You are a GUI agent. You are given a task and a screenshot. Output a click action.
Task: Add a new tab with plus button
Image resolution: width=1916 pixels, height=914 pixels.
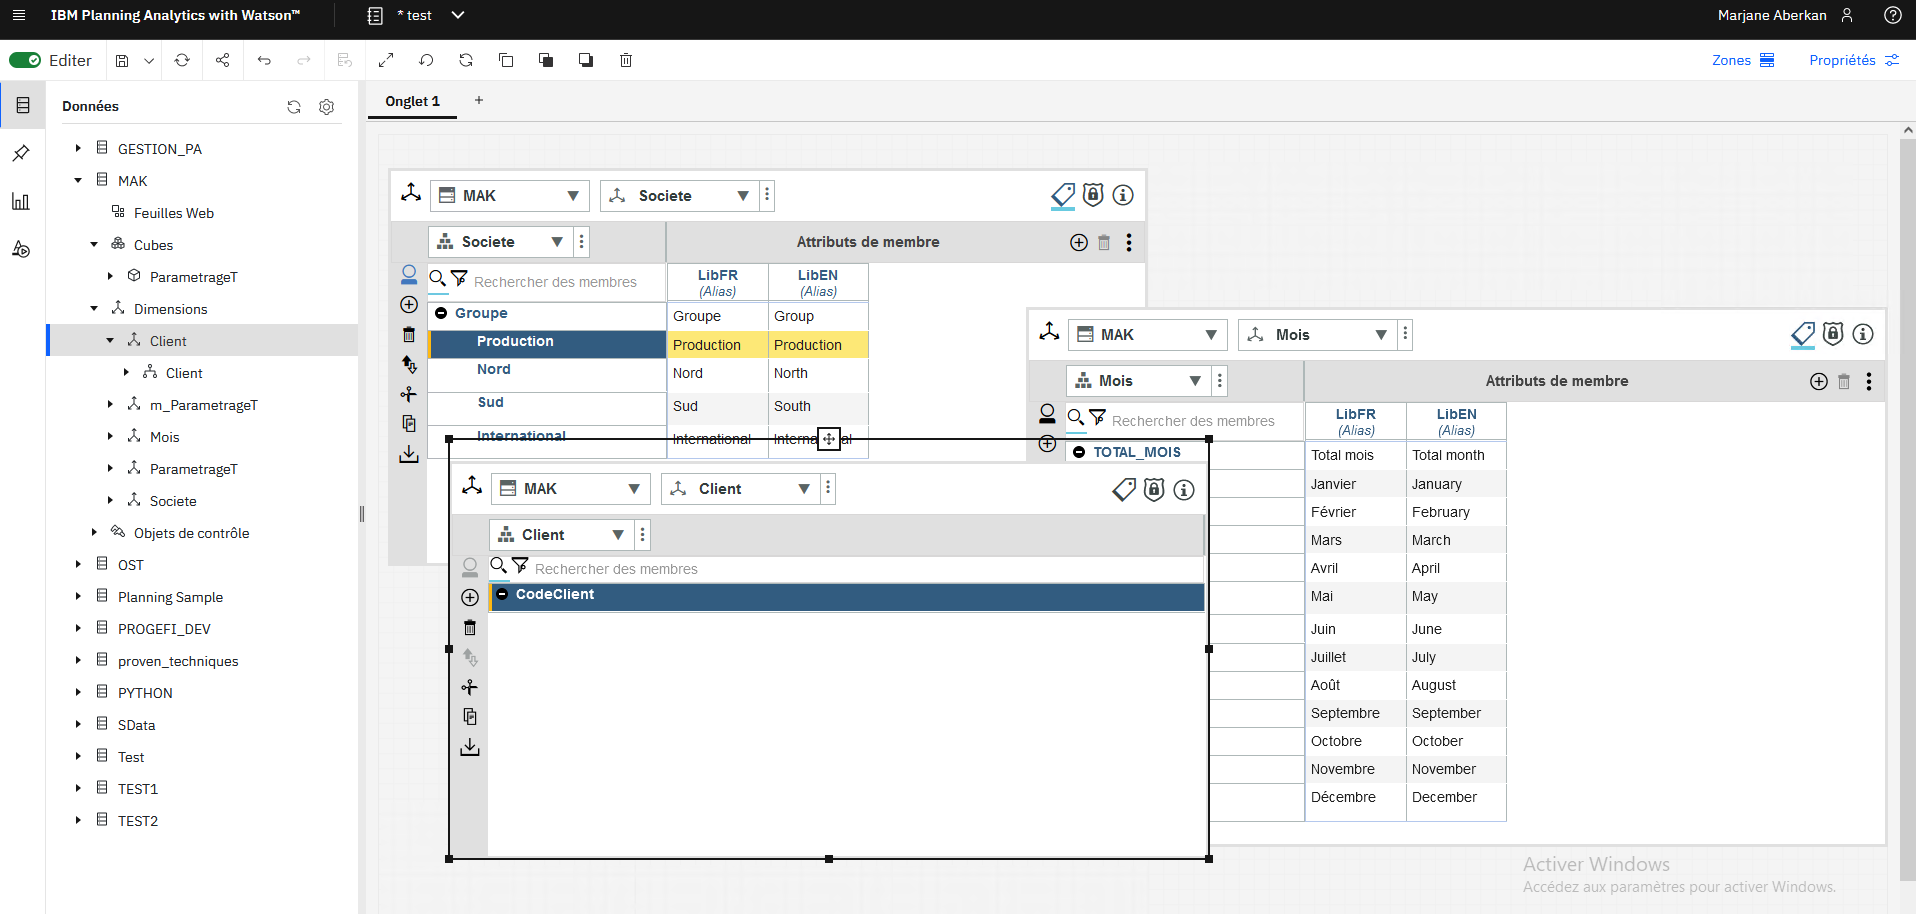479,100
